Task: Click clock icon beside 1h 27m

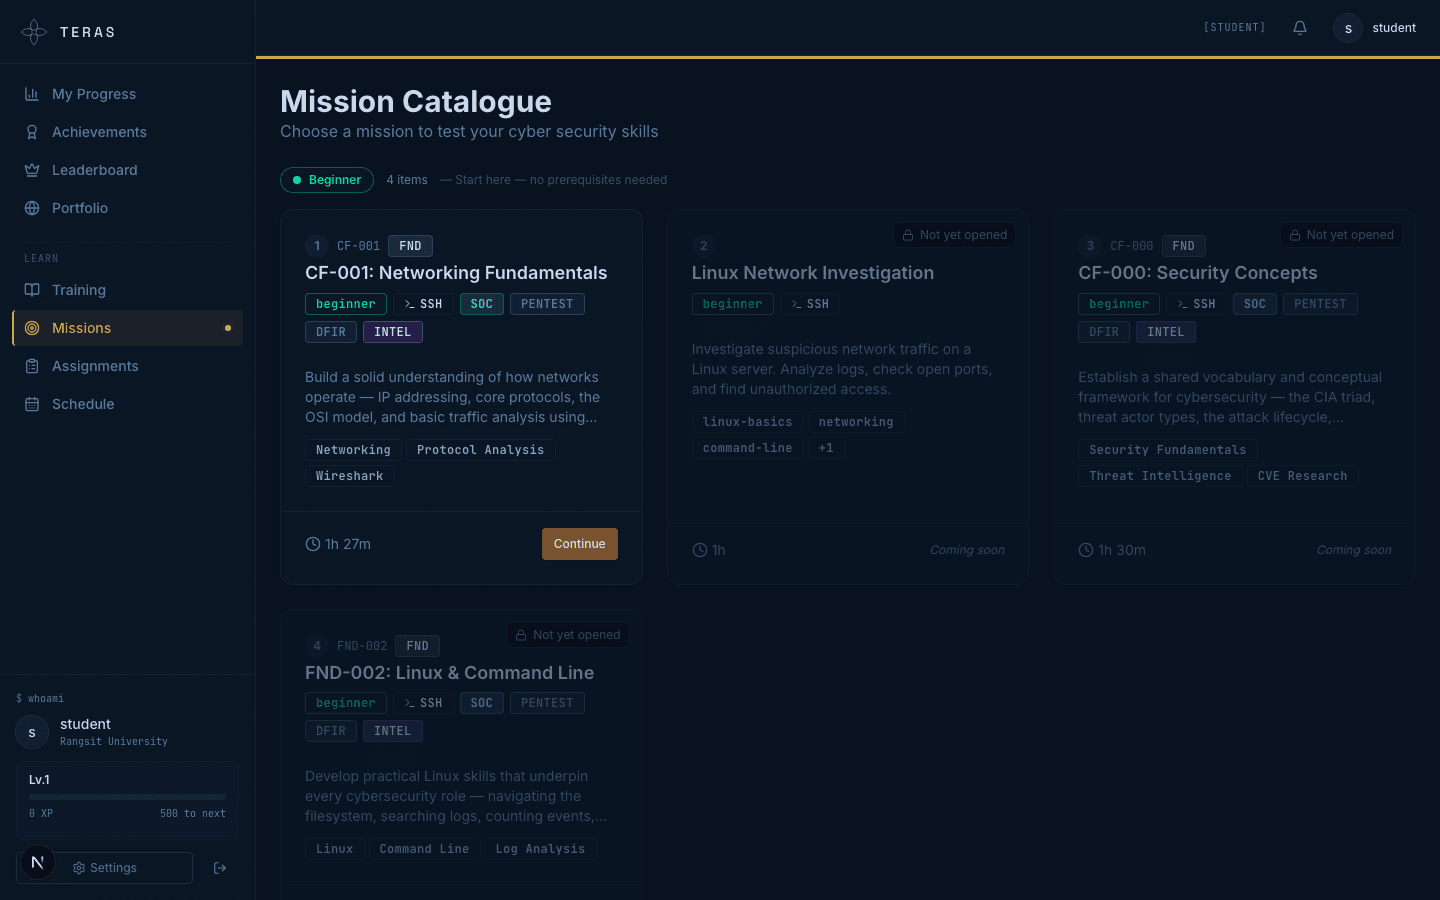Action: (x=313, y=544)
